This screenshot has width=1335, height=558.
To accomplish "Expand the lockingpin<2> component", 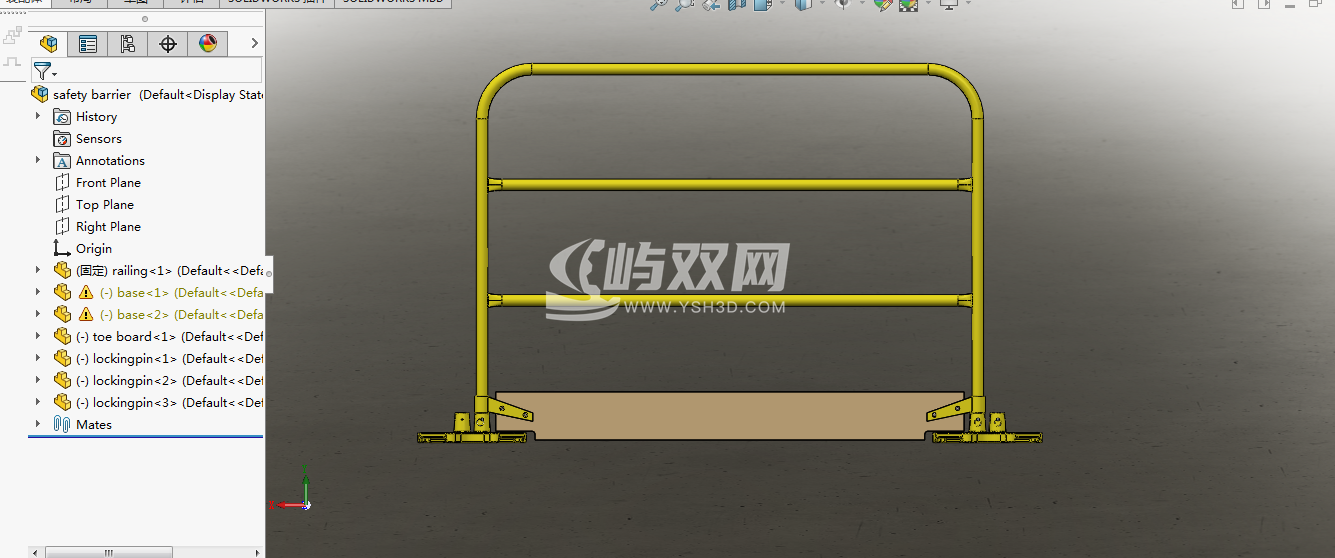I will coord(38,380).
